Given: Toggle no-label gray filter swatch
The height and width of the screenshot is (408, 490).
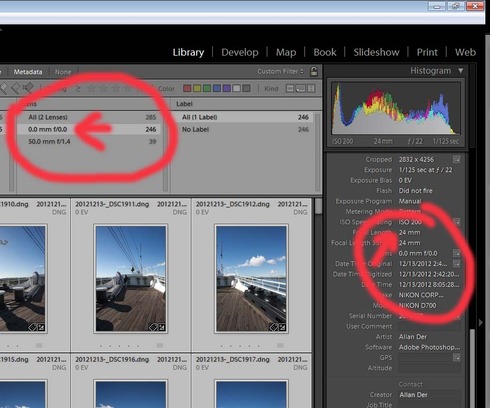Looking at the screenshot, I should [246, 88].
